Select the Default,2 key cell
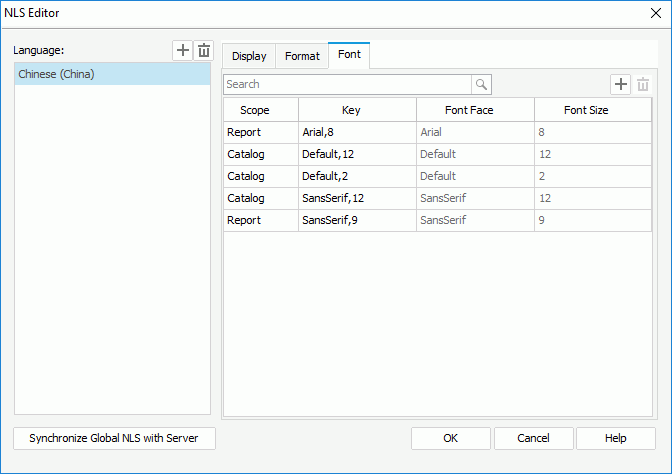The width and height of the screenshot is (672, 474). click(357, 176)
